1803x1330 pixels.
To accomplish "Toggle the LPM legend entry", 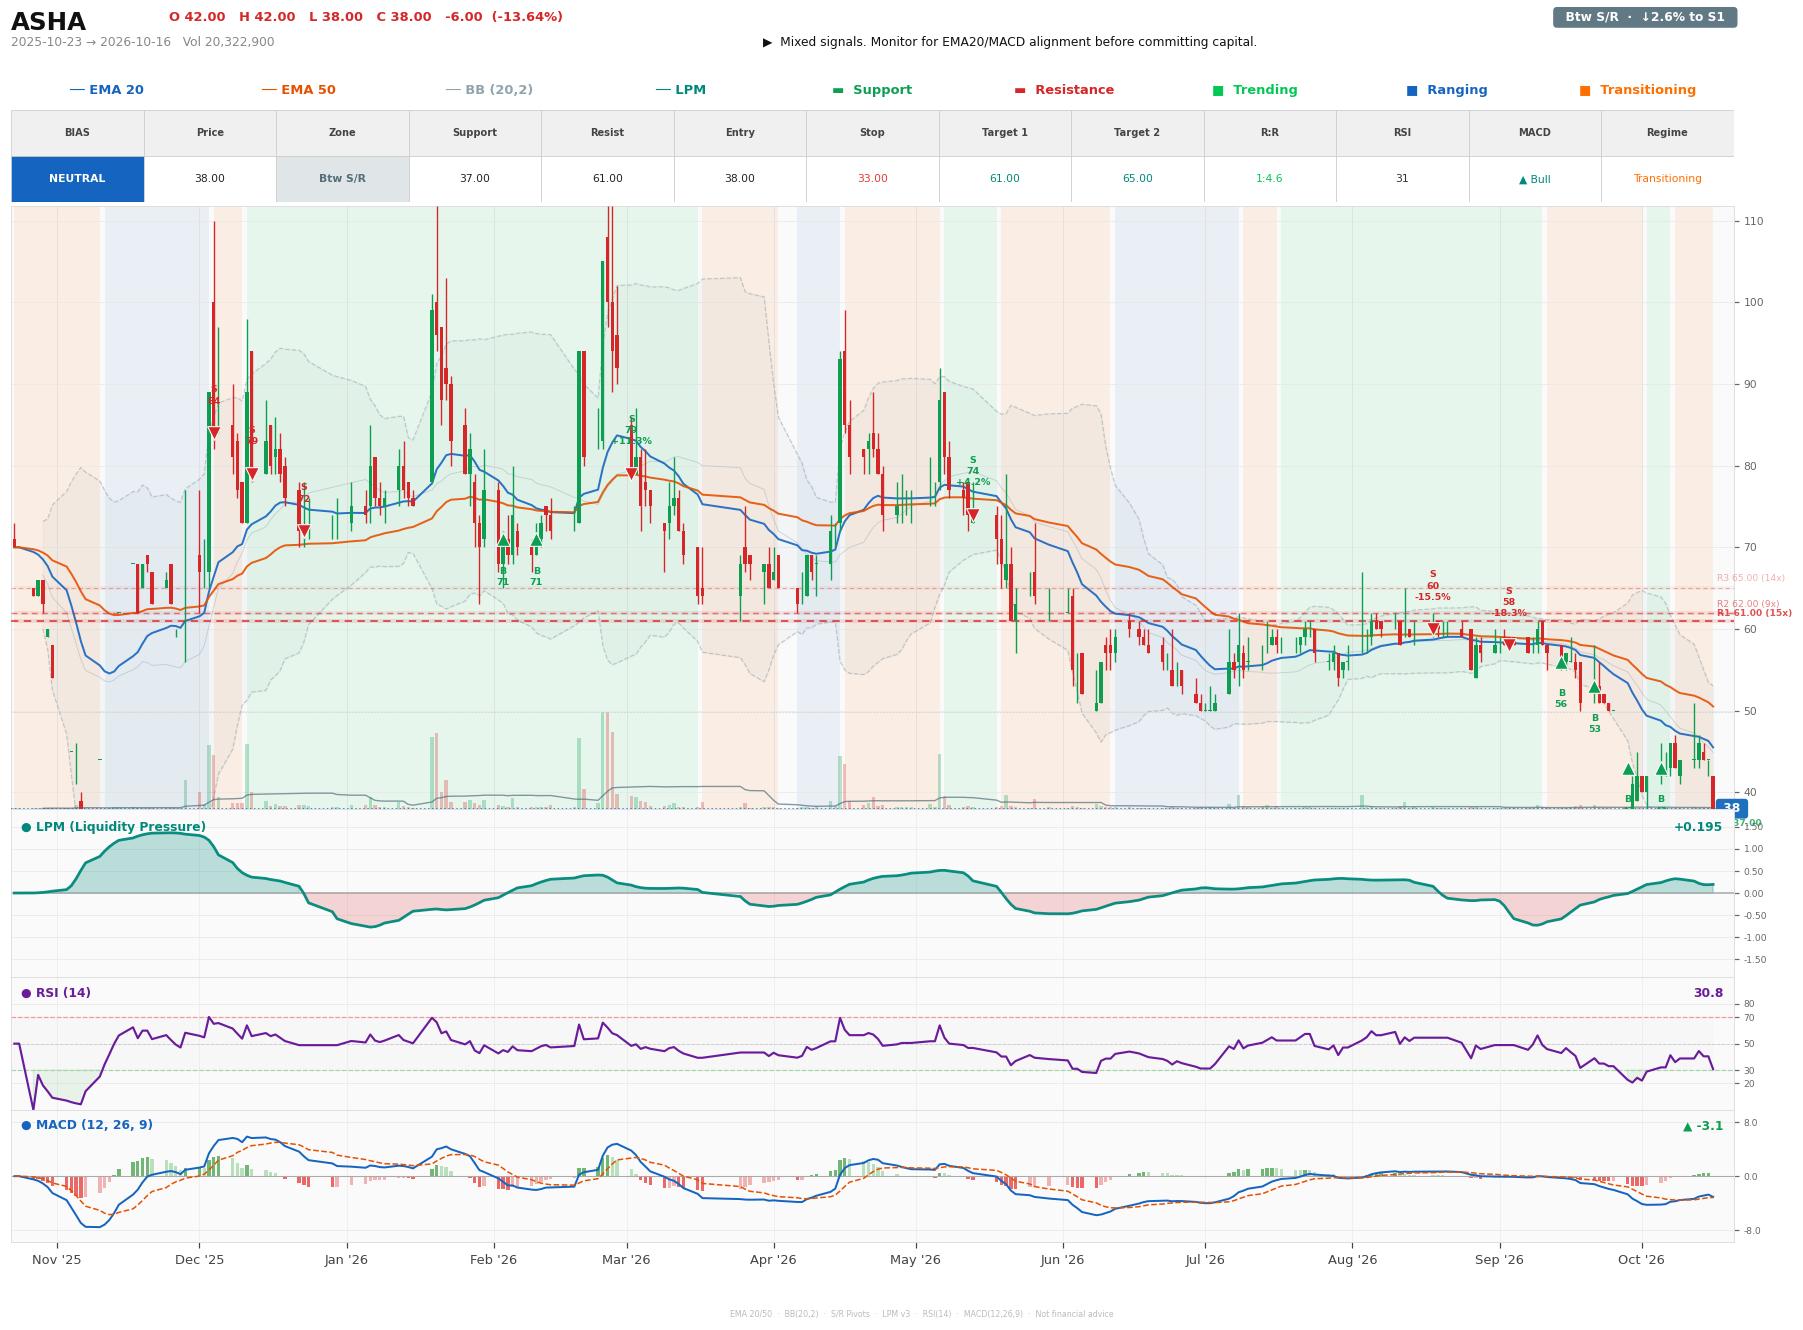I will coord(680,90).
